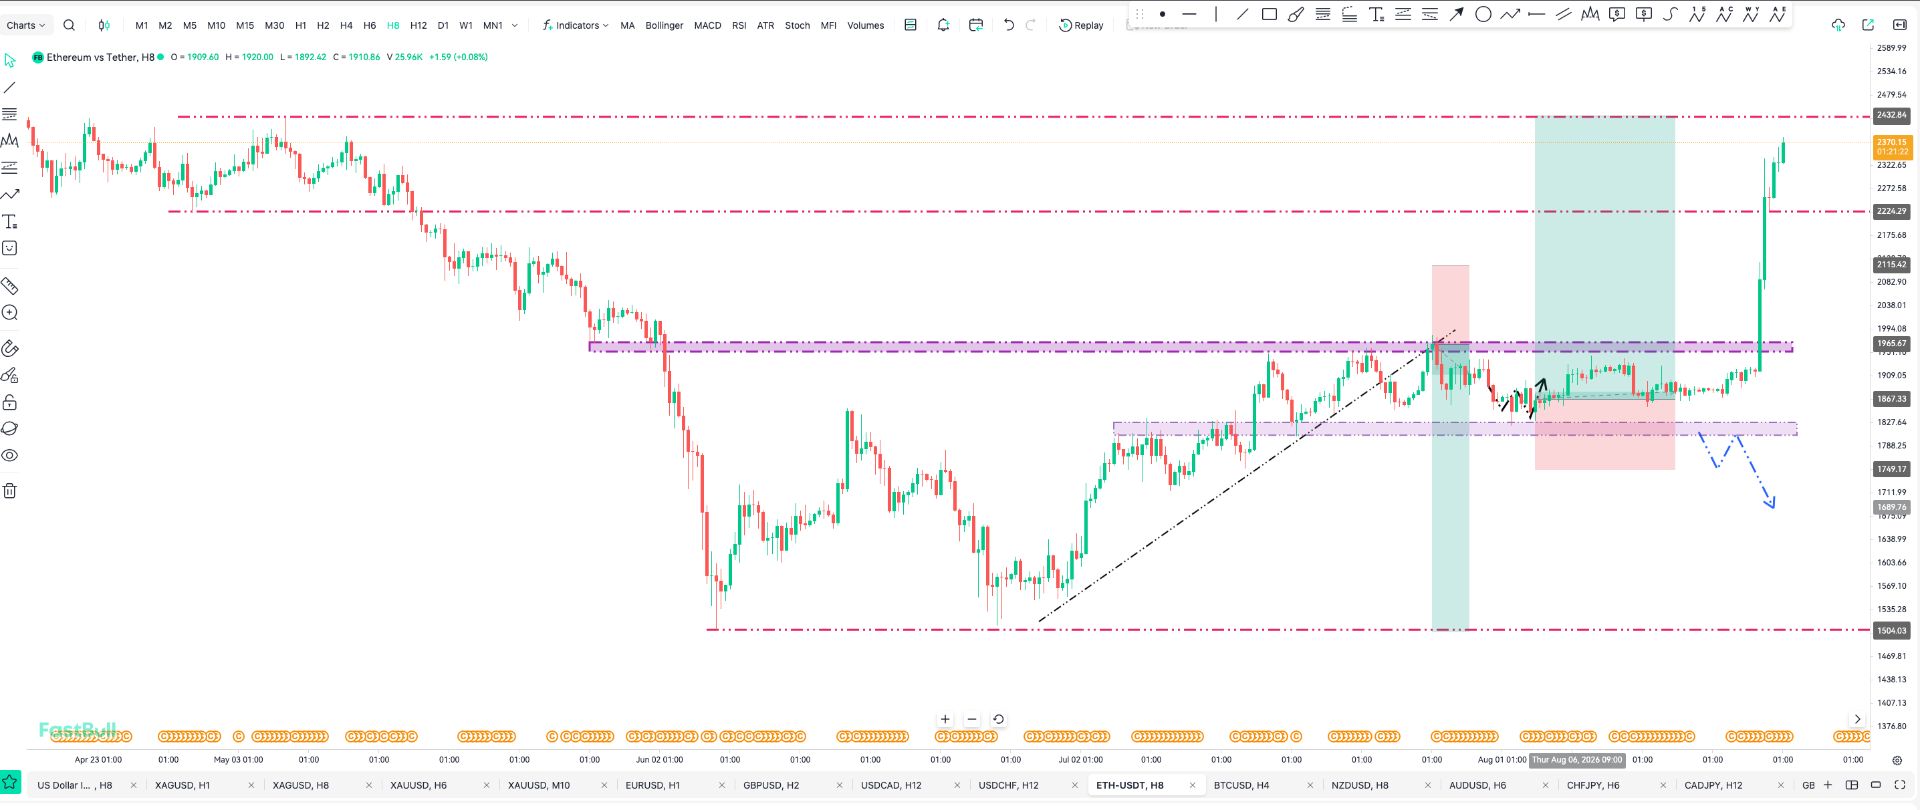The height and width of the screenshot is (810, 1920).
Task: Switch timeframe to H4
Action: 346,26
